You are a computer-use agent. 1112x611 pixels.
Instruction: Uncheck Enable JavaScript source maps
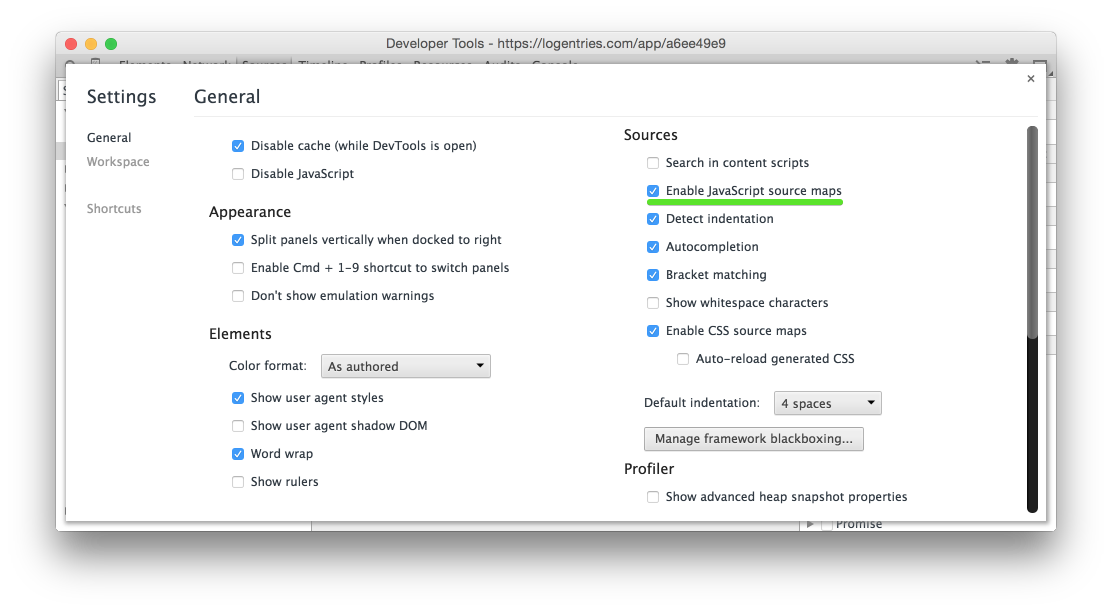(653, 191)
